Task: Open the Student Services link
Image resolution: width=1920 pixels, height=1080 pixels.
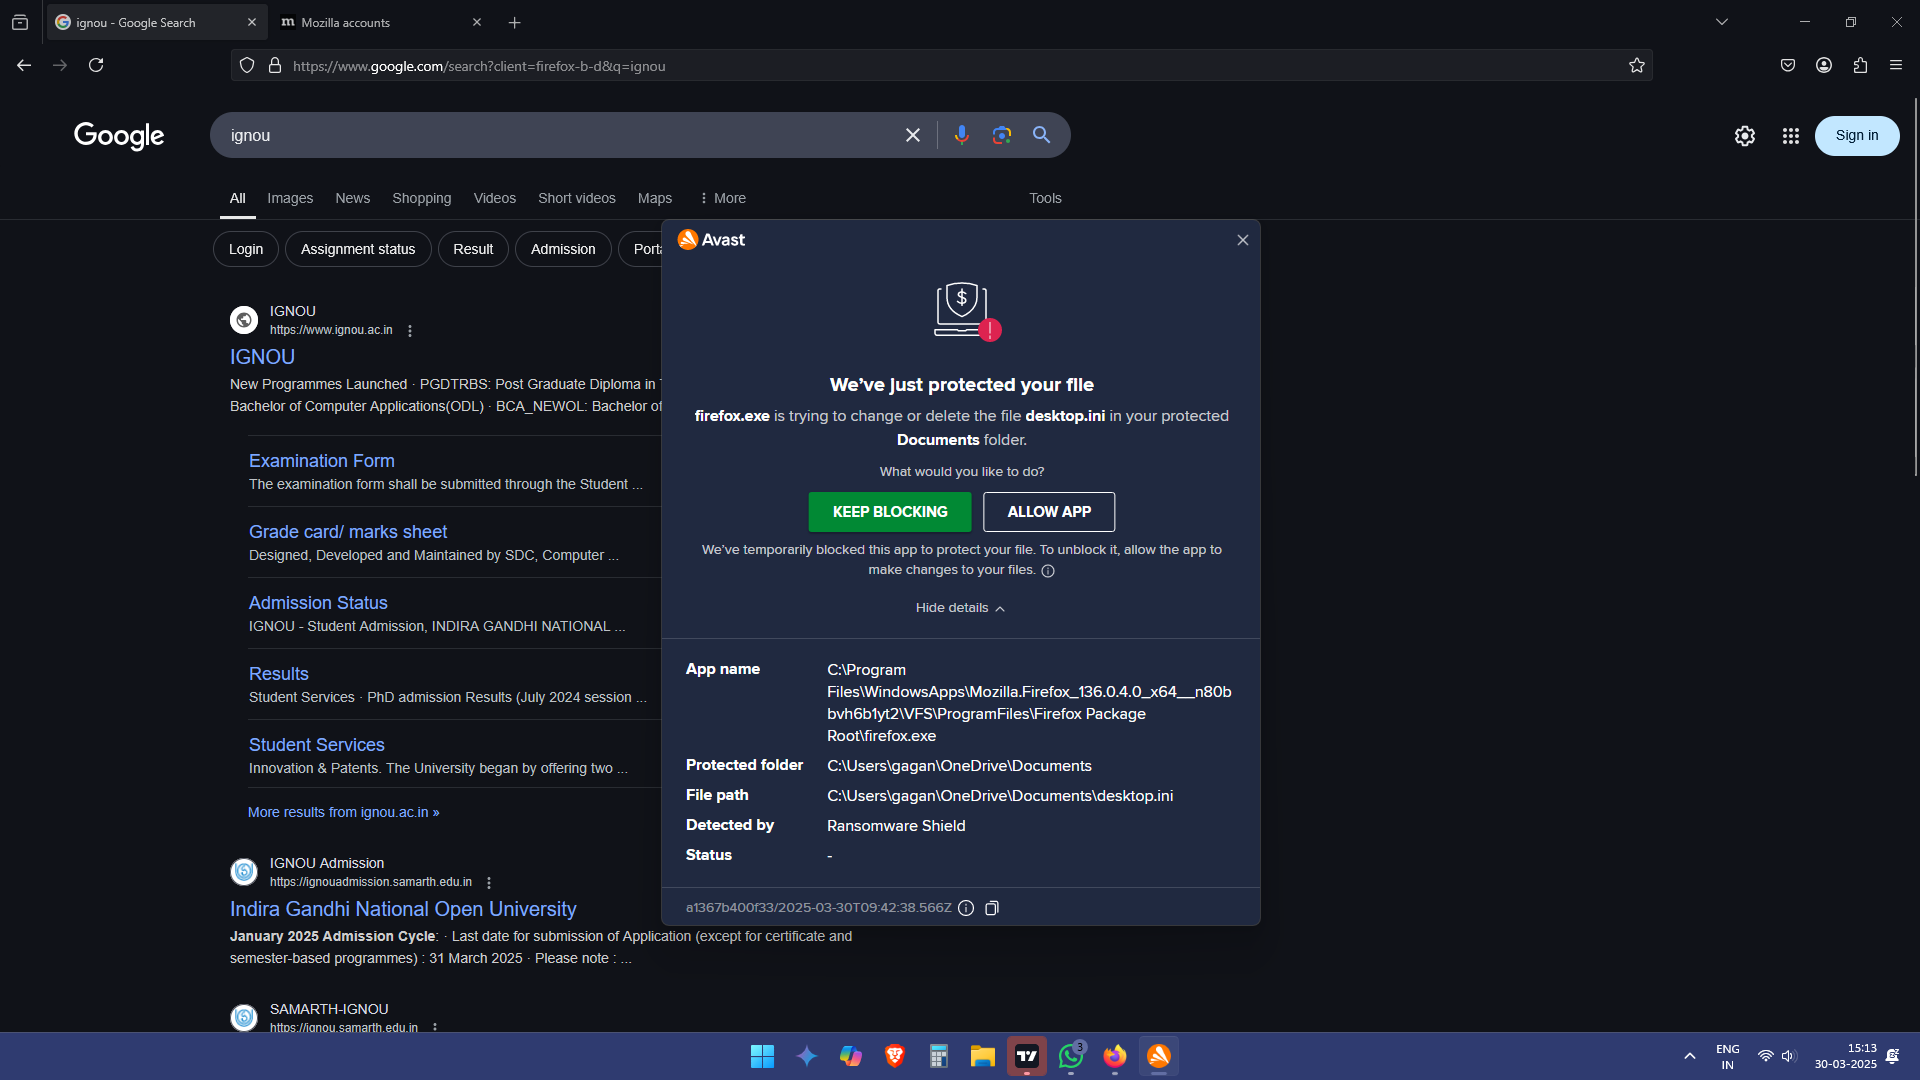Action: pos(317,745)
